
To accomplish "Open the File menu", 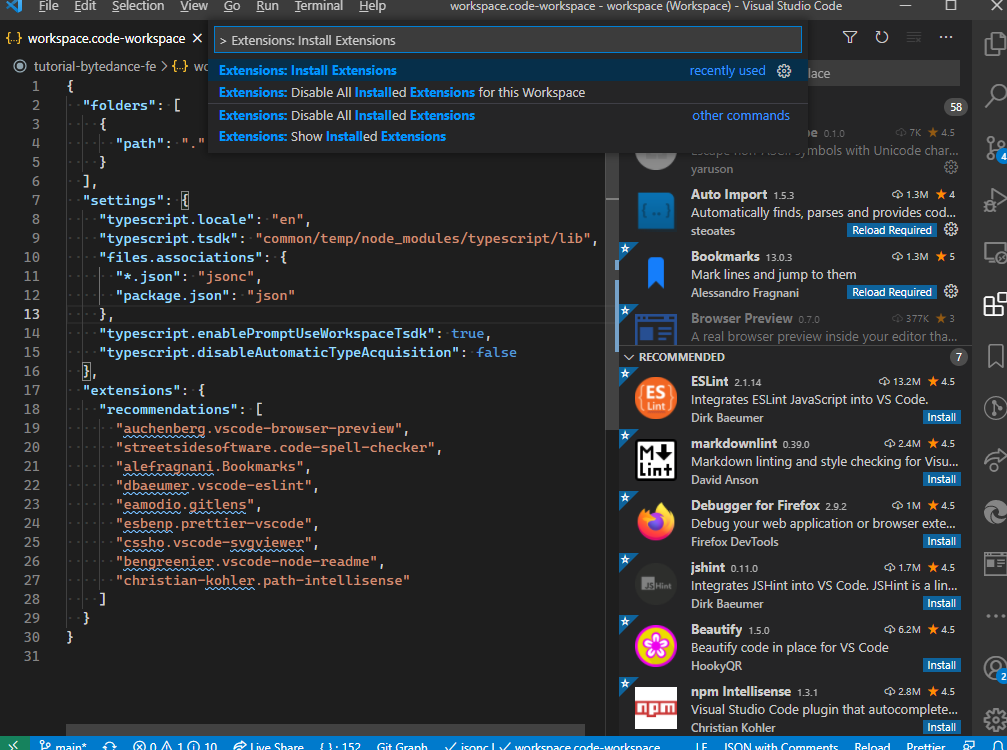I will (x=48, y=6).
